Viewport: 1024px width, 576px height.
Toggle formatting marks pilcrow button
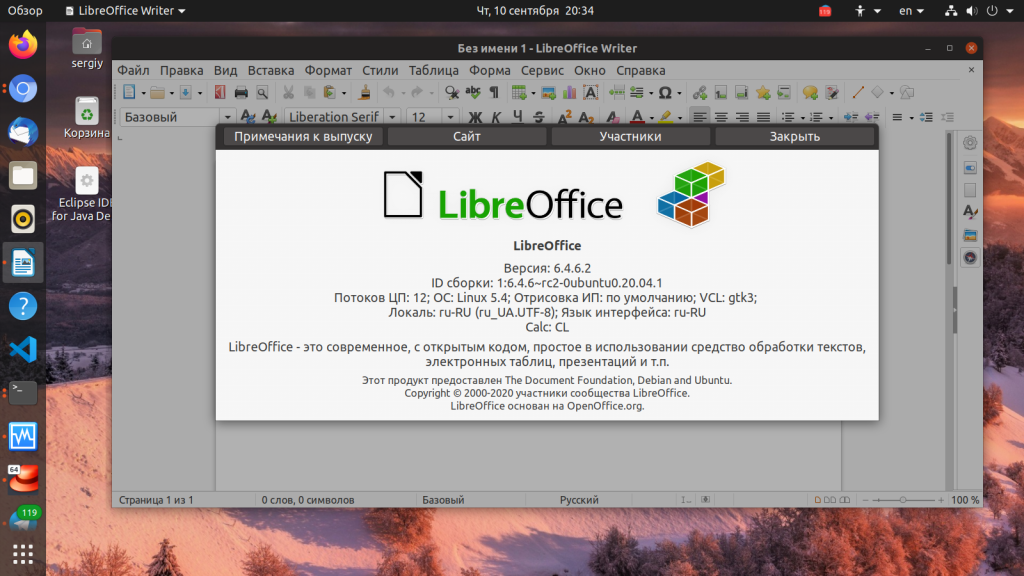[494, 93]
